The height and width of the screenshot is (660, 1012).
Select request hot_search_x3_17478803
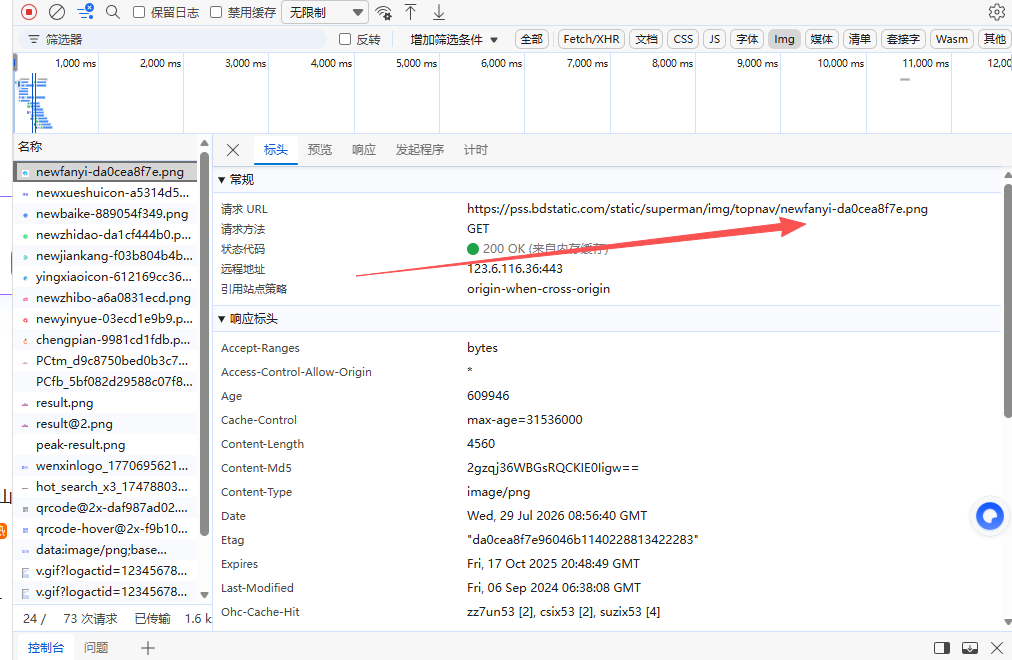pyautogui.click(x=105, y=486)
